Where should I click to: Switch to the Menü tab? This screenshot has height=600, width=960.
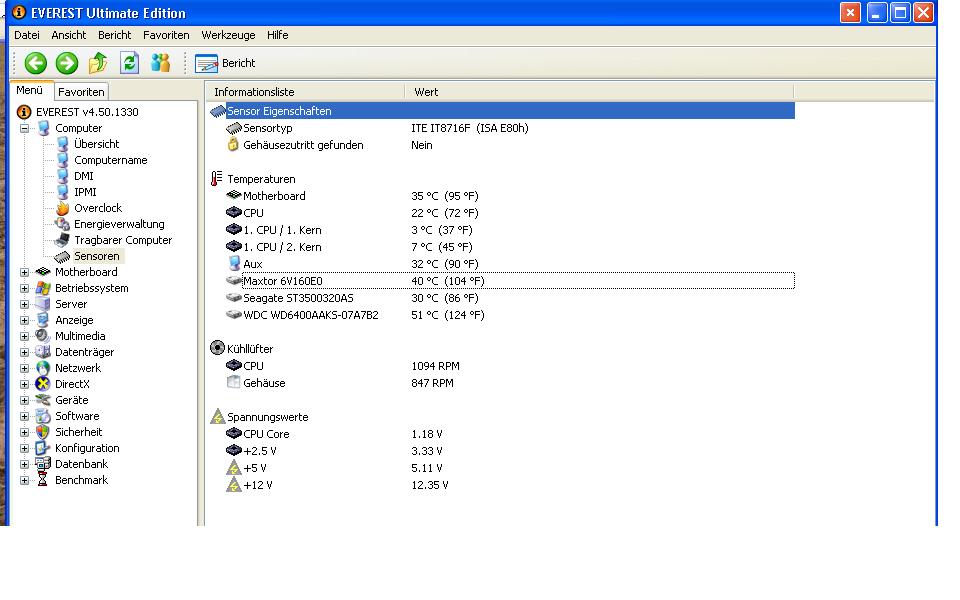(29, 91)
